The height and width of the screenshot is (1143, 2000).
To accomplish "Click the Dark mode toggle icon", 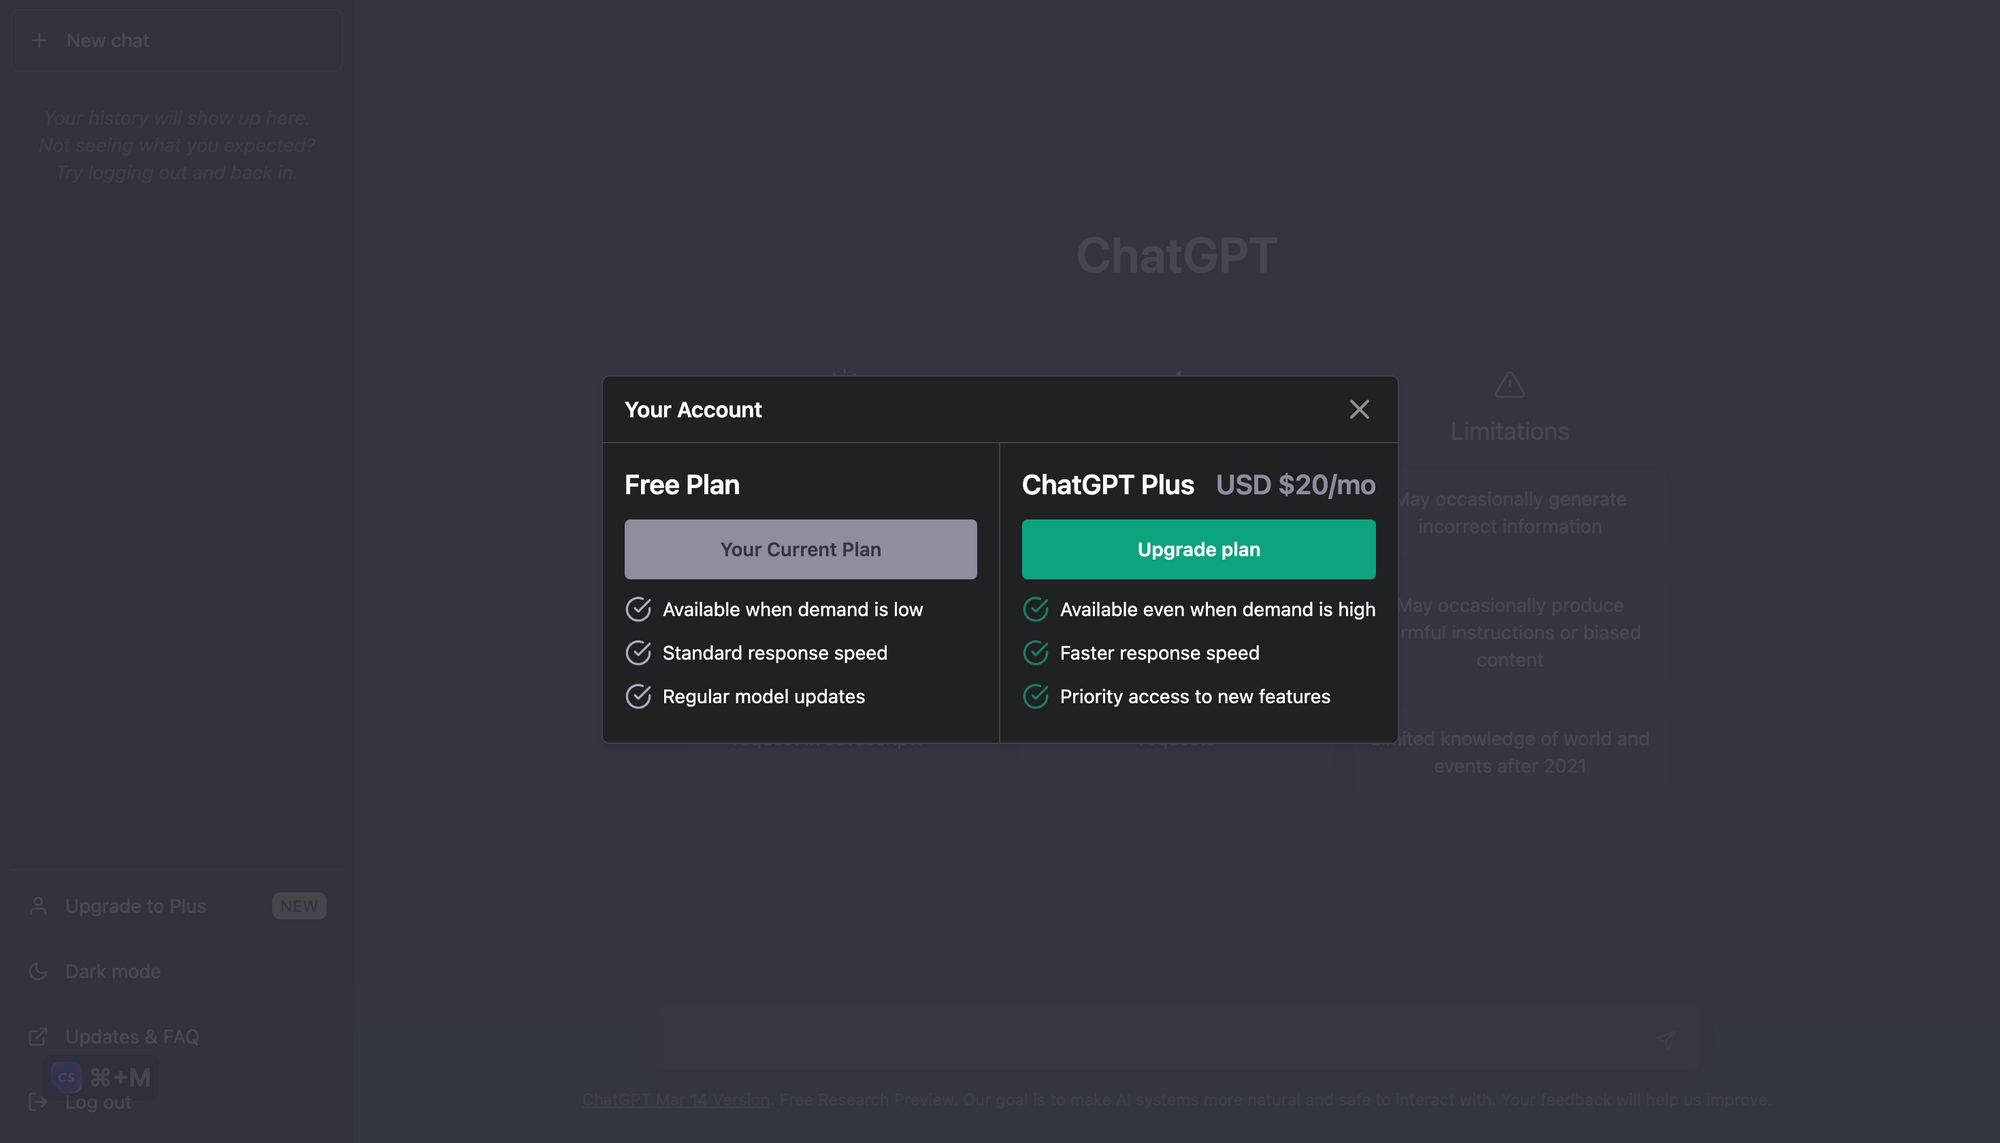I will pos(38,971).
